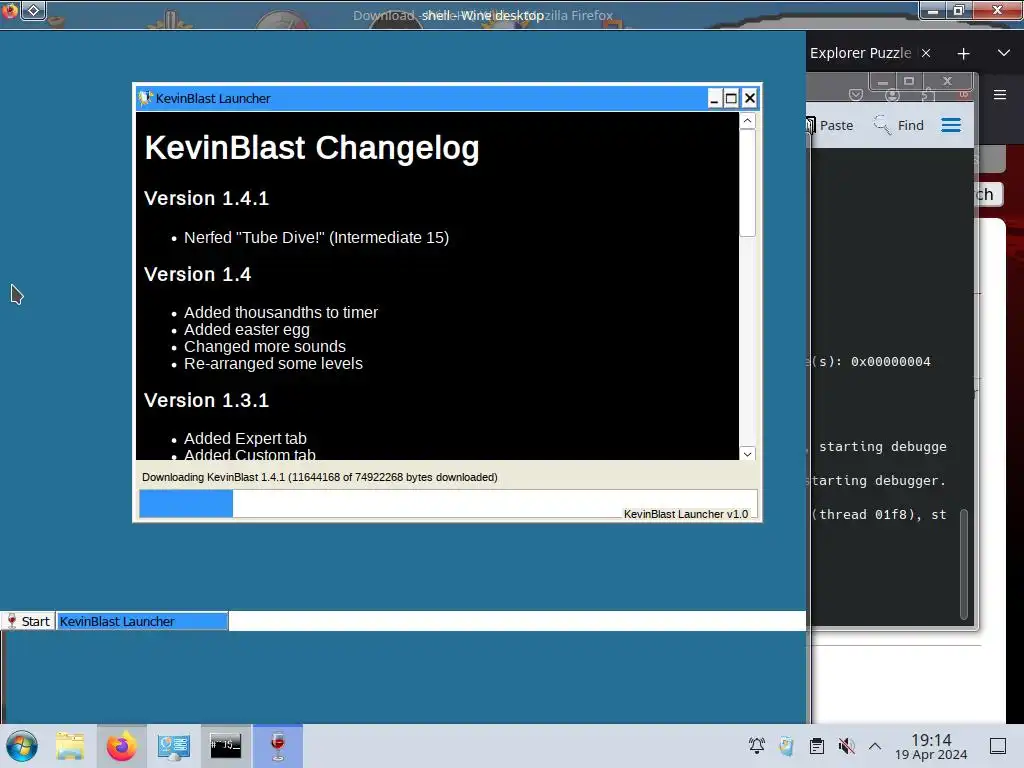The image size is (1024, 768).
Task: Click the 'Version 1.4.1' heading
Action: pos(206,199)
